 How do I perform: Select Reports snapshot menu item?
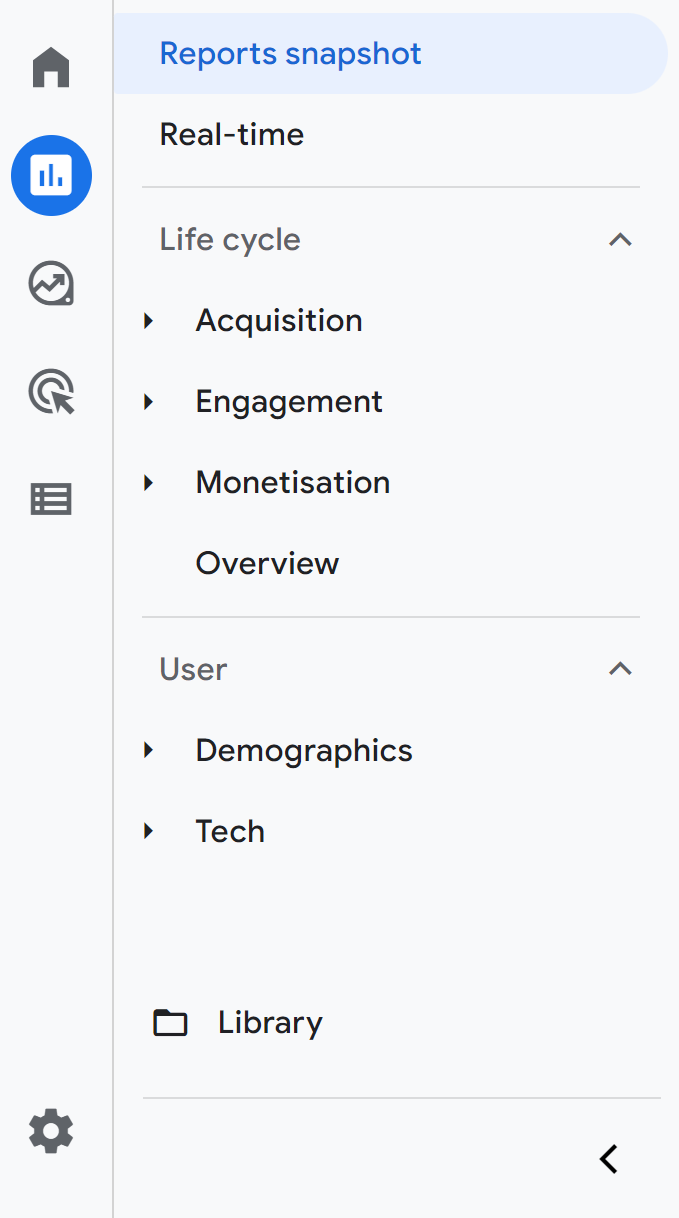pos(291,54)
